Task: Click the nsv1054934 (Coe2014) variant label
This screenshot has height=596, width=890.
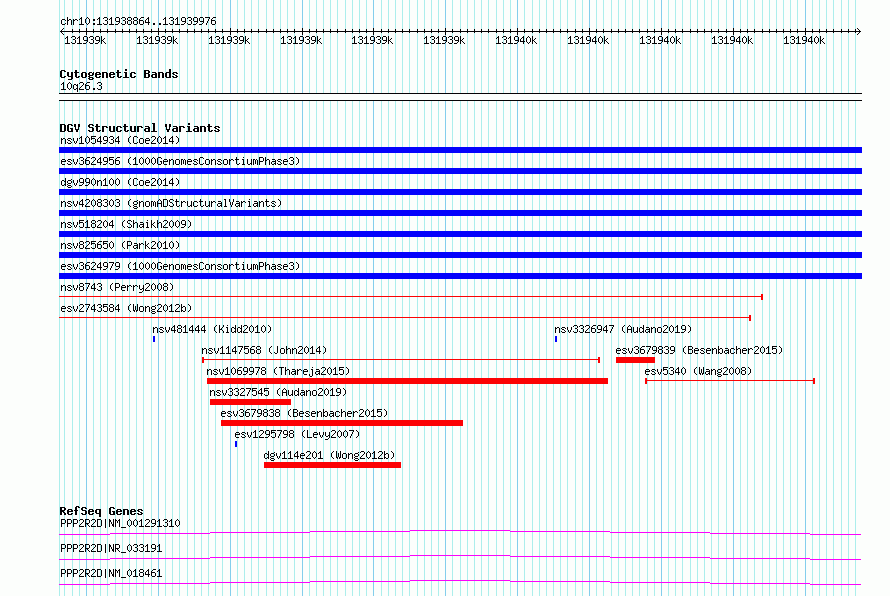Action: (120, 140)
